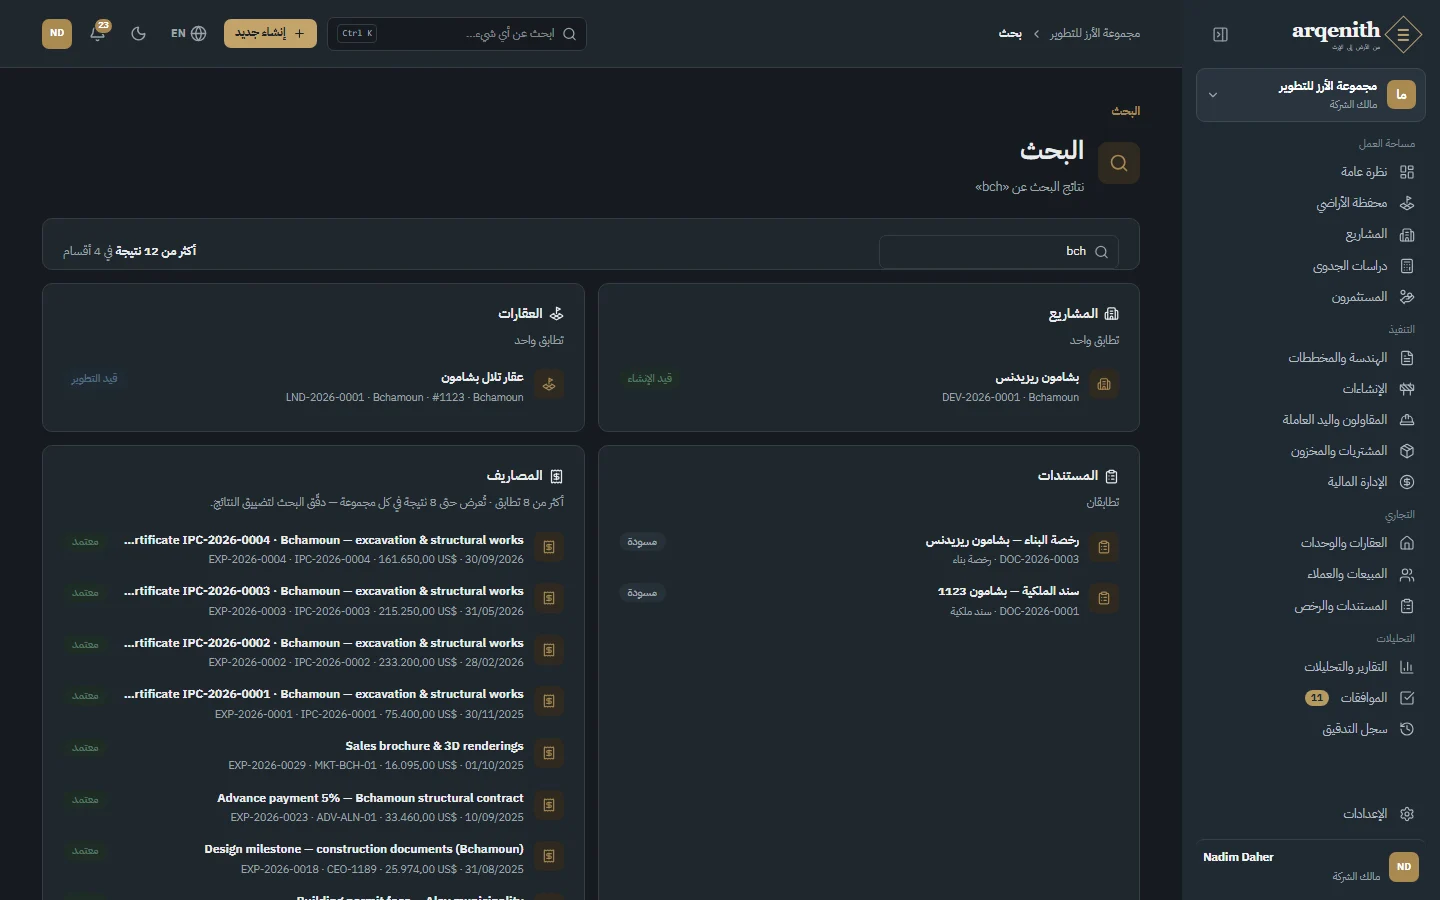Click the المبيعات والعملاء people icon
This screenshot has width=1440, height=900.
(x=1407, y=574)
